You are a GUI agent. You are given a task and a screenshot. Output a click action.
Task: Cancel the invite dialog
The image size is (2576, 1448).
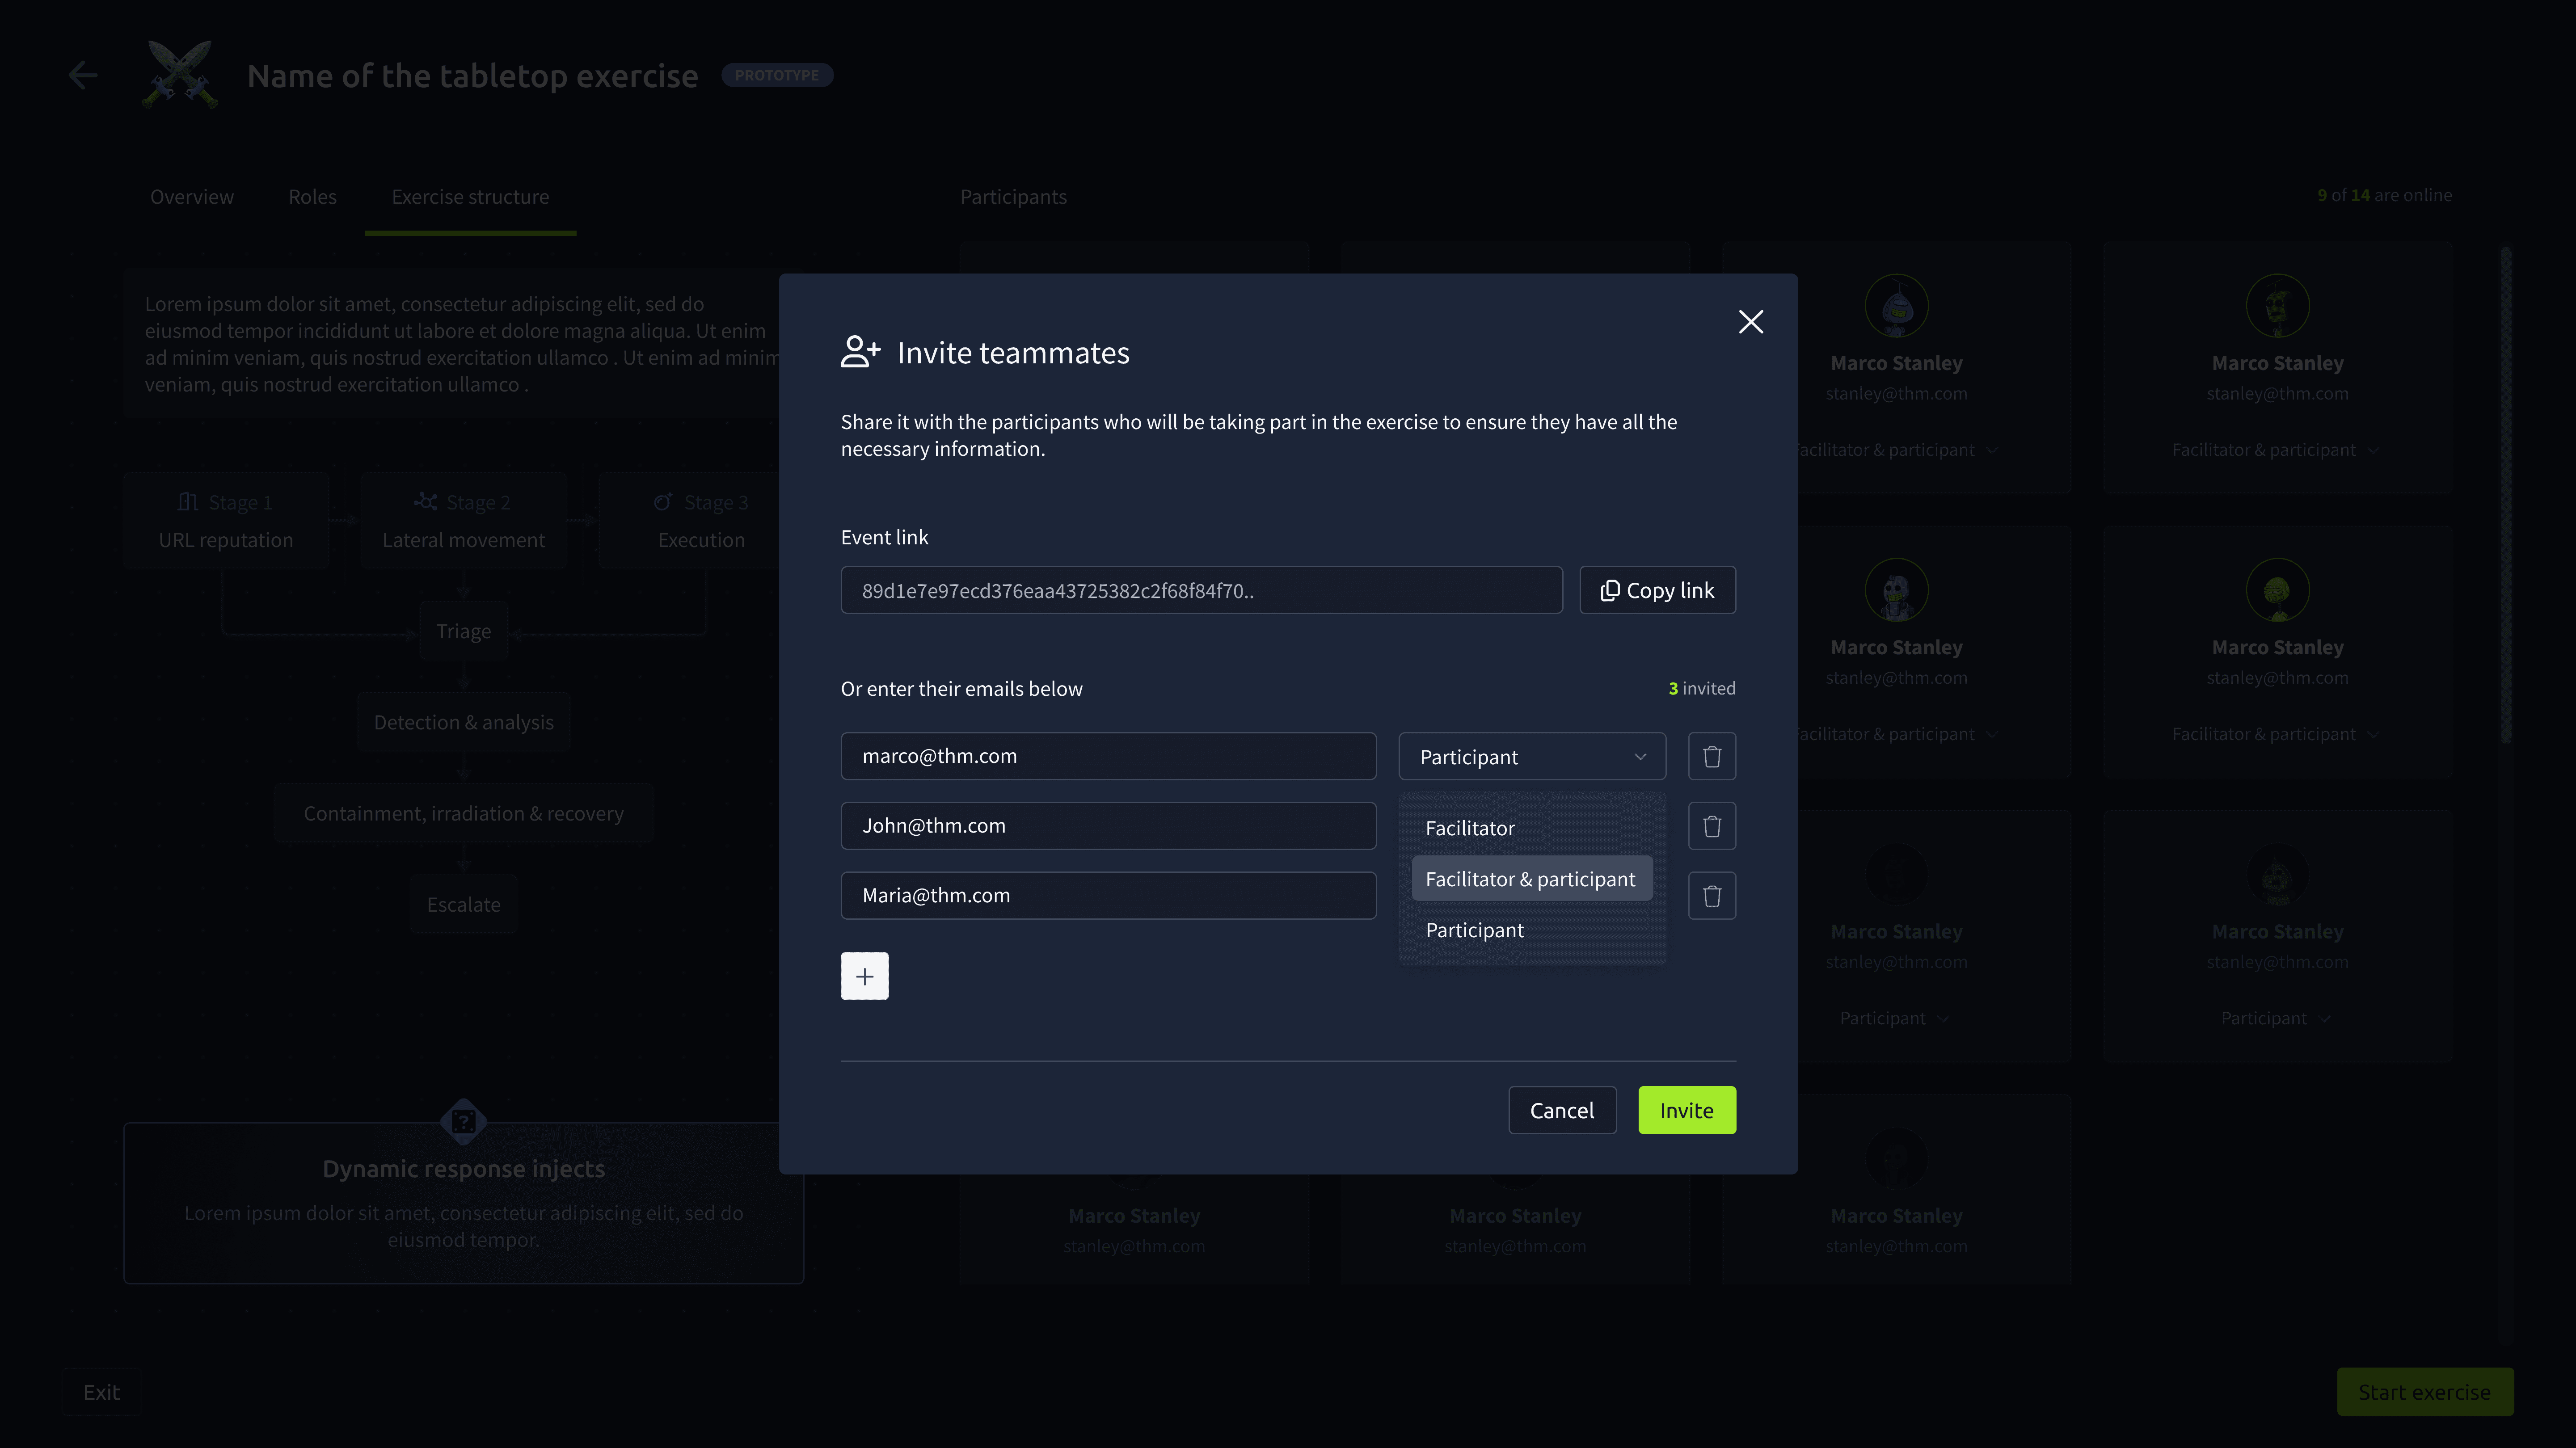point(1561,1110)
